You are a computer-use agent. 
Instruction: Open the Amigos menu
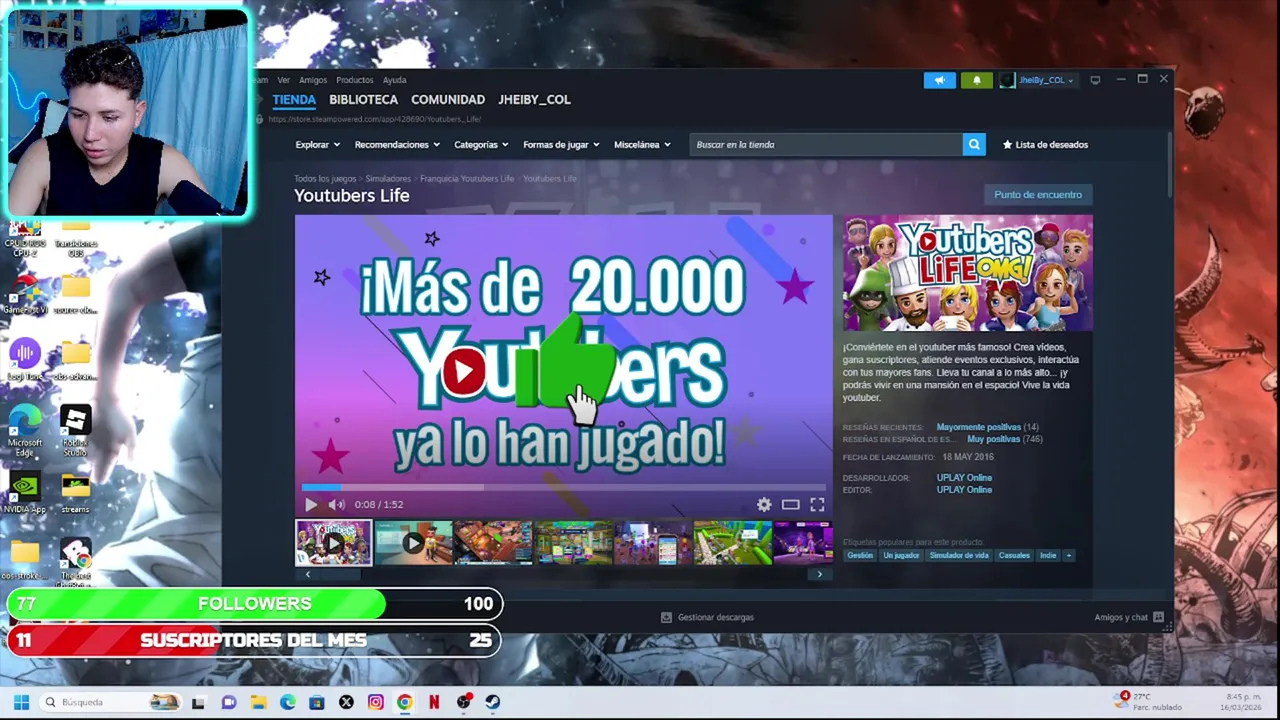tap(313, 80)
